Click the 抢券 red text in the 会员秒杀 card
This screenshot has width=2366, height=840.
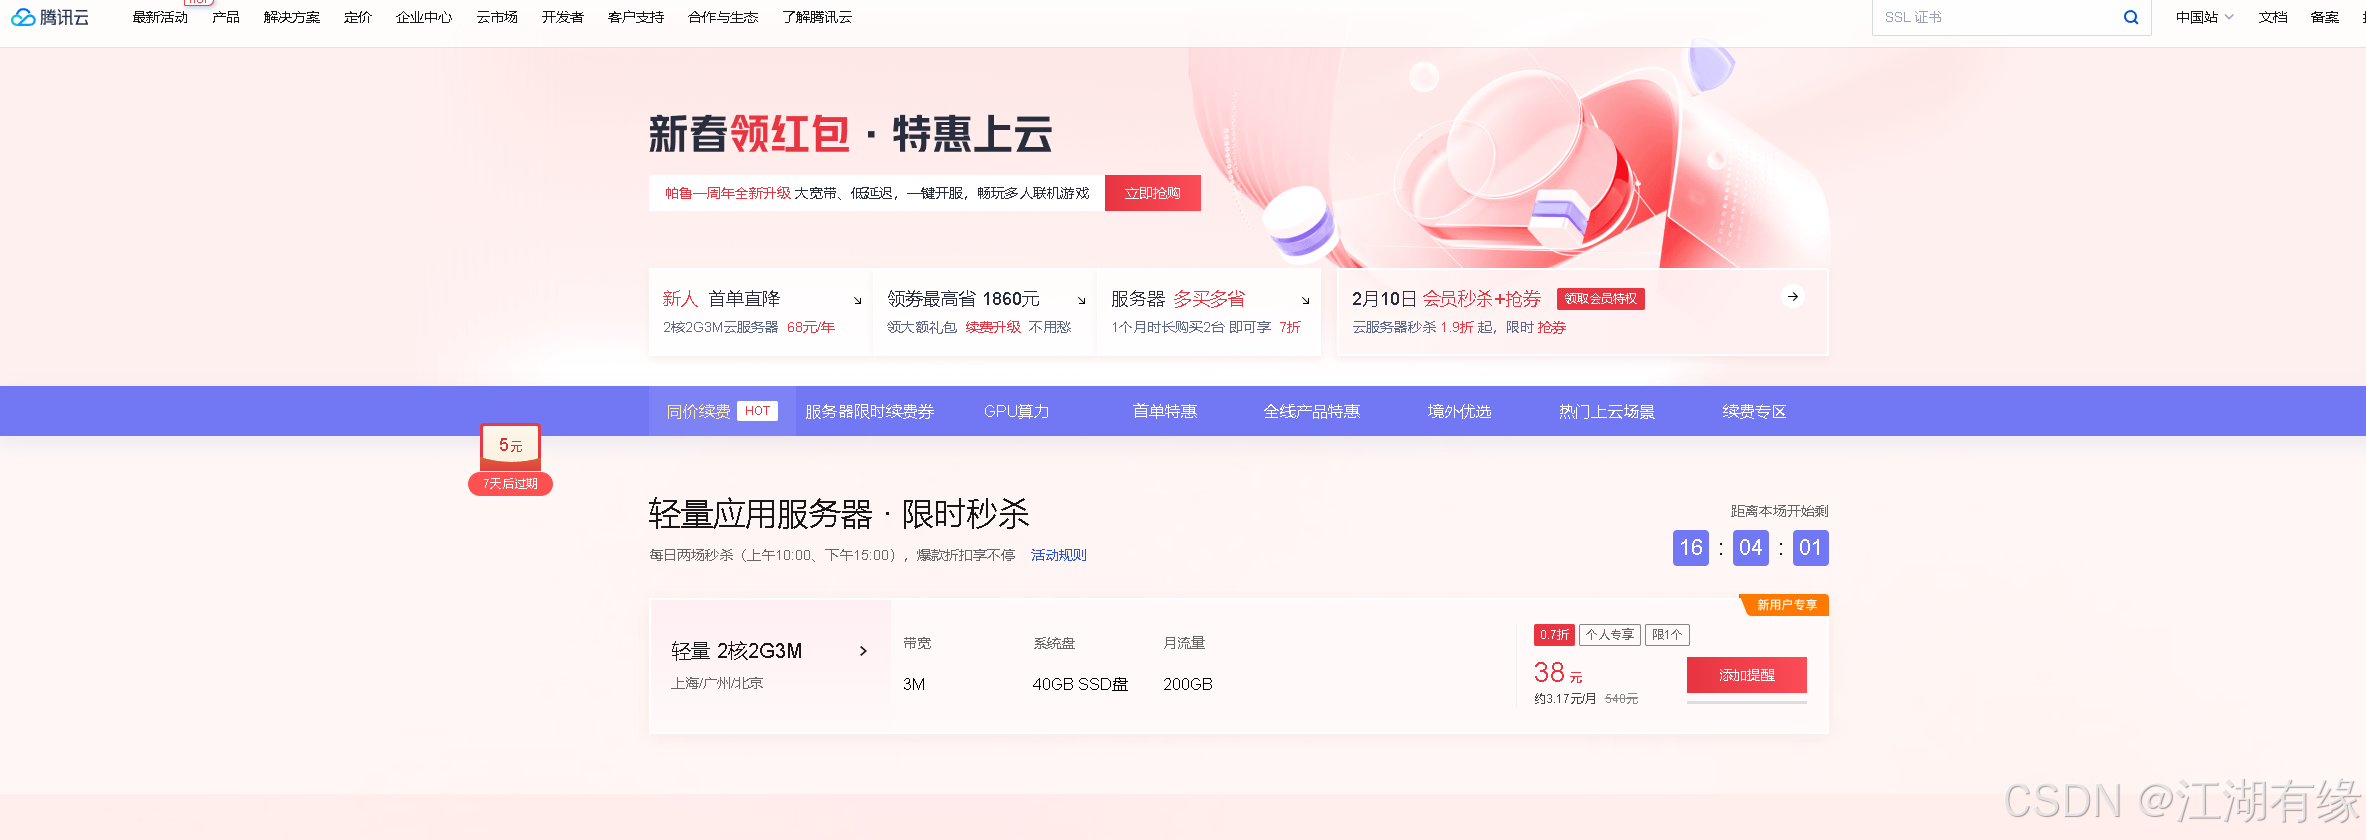pos(1552,327)
